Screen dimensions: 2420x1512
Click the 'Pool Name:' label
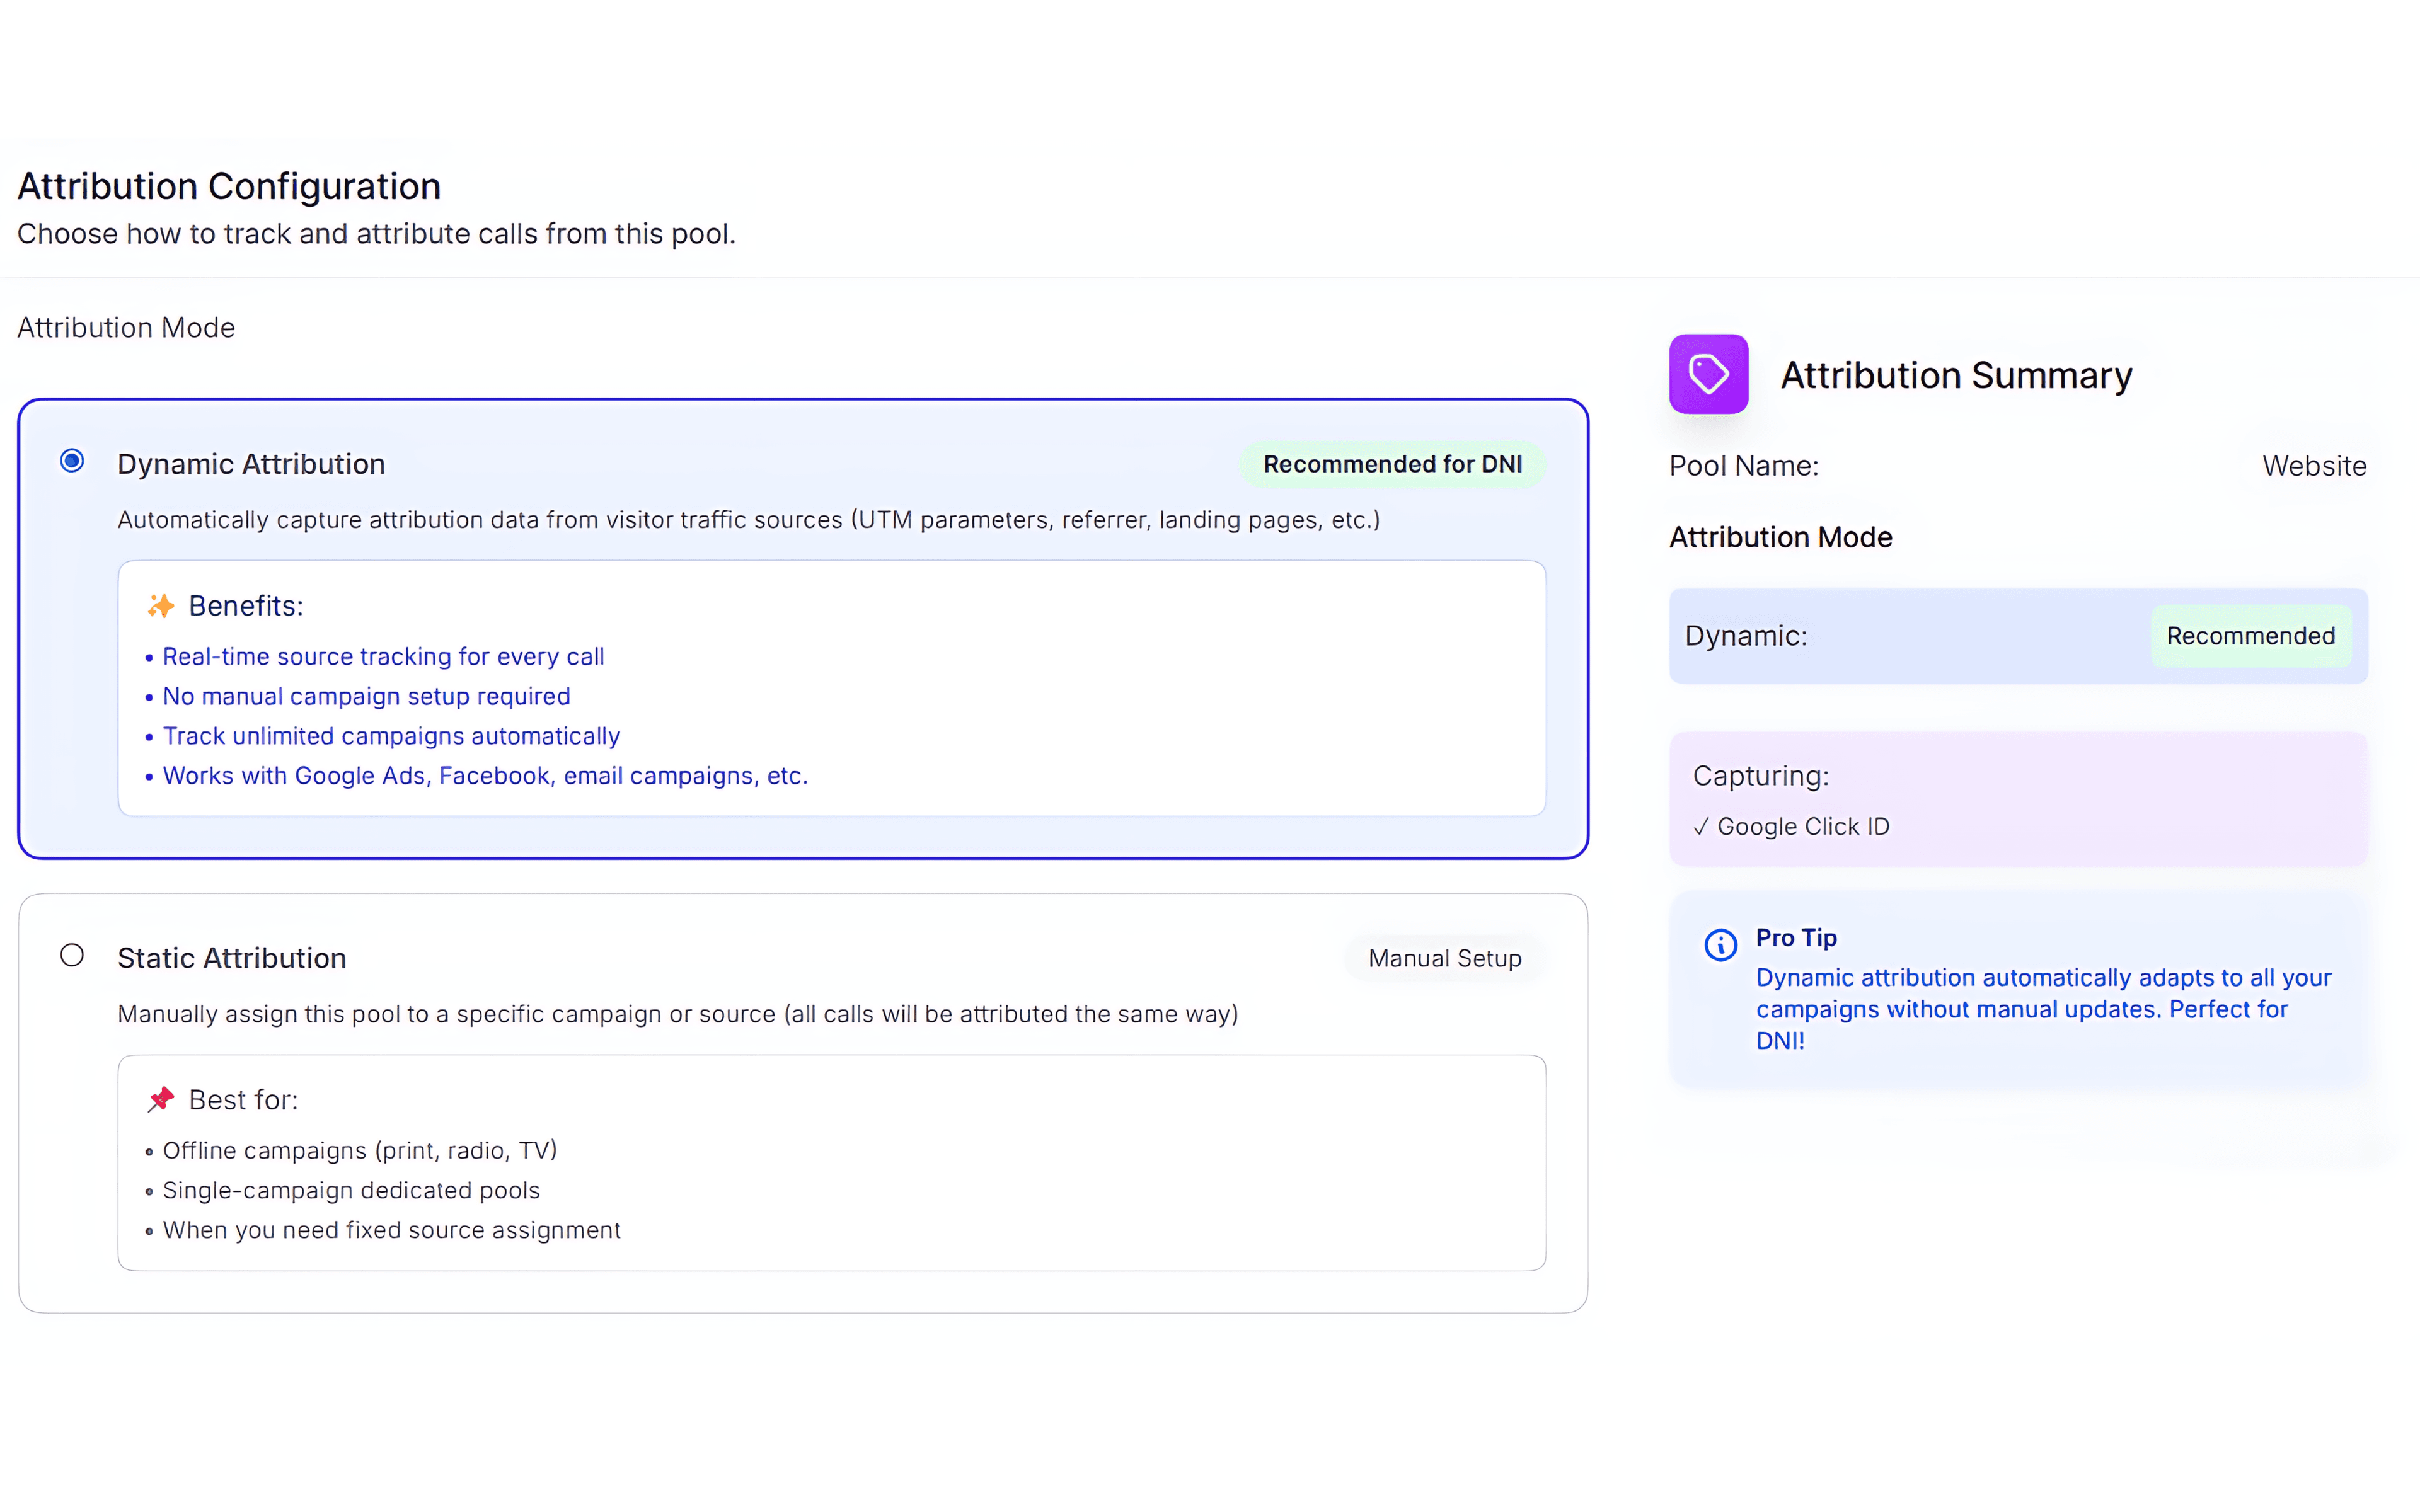click(1743, 466)
